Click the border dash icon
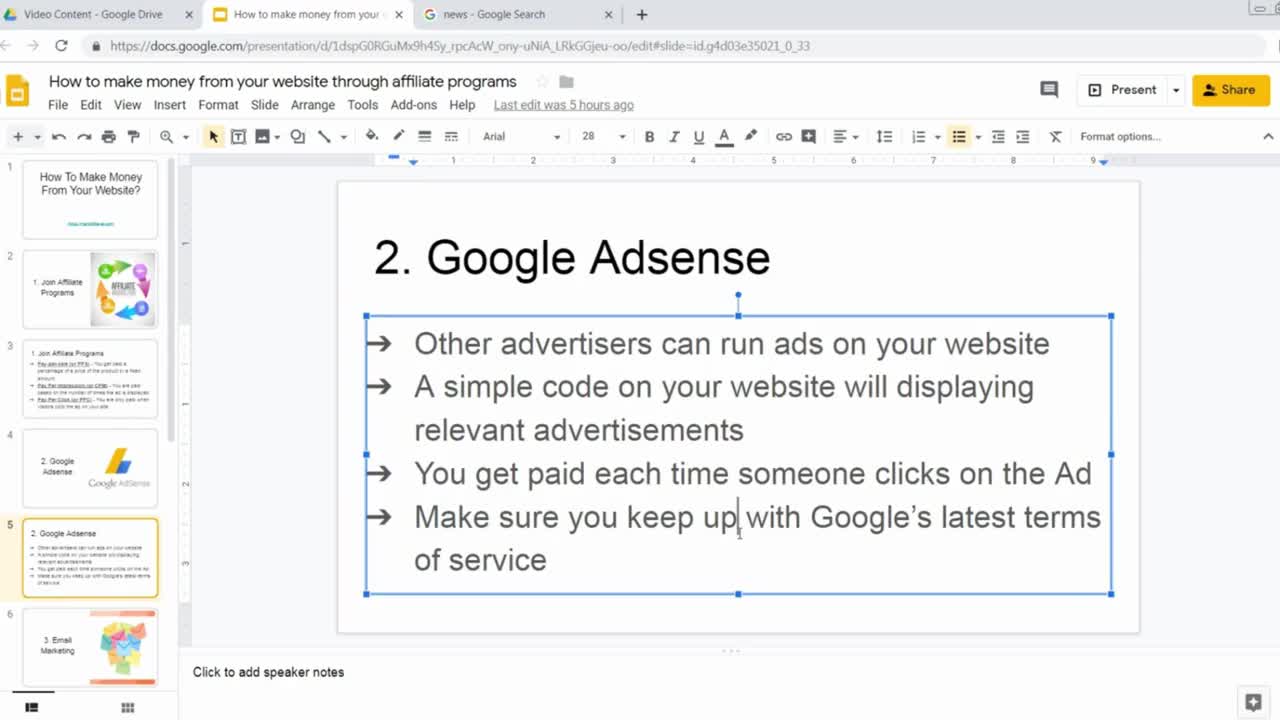Image resolution: width=1280 pixels, height=720 pixels. [x=451, y=137]
